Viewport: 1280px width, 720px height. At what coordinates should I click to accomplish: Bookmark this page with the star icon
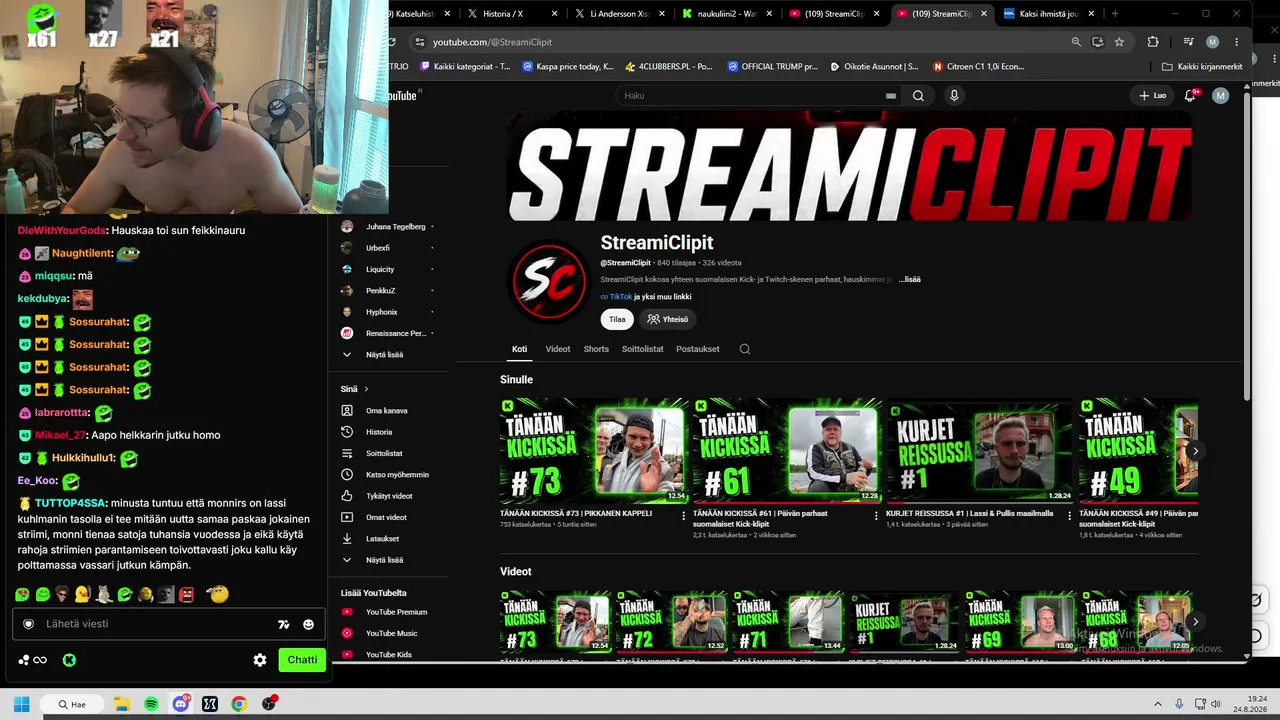(x=1119, y=42)
